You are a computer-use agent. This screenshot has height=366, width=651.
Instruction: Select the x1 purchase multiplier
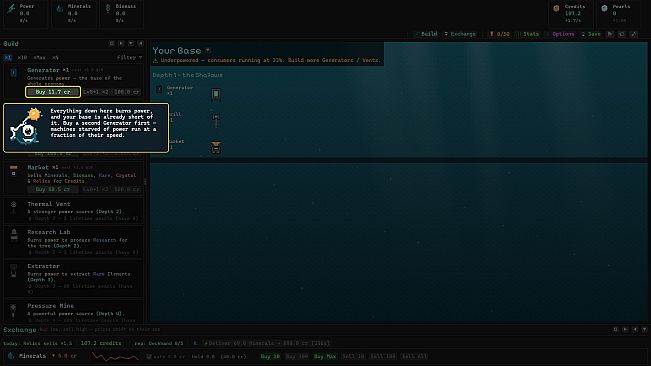coord(8,57)
